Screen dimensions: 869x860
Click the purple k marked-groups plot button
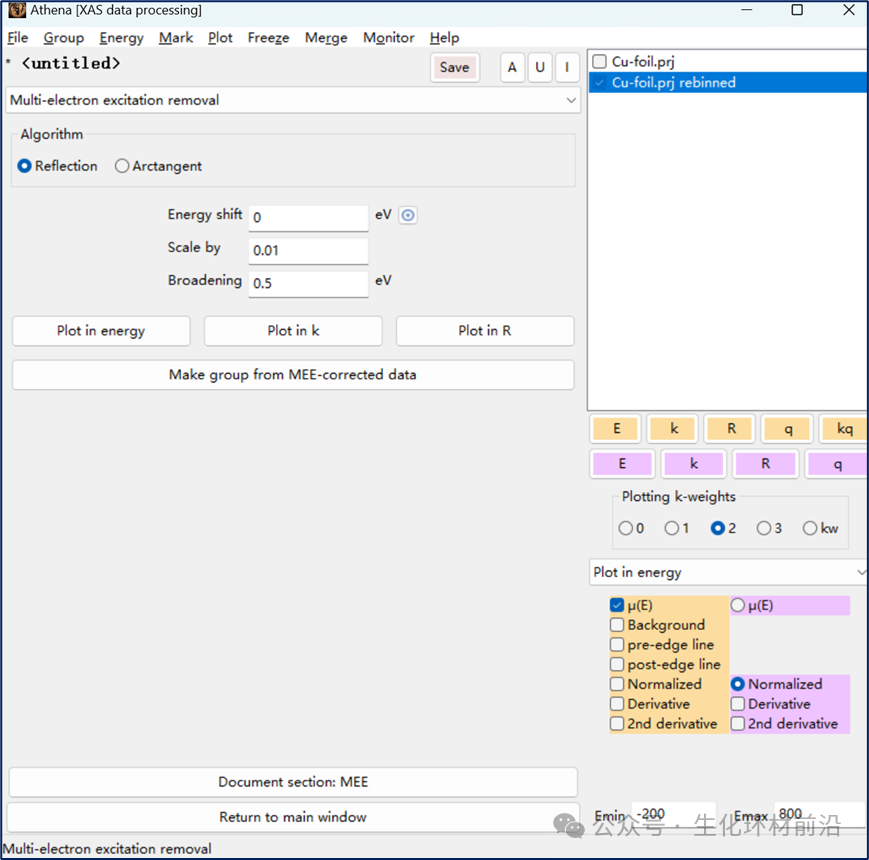[x=694, y=464]
